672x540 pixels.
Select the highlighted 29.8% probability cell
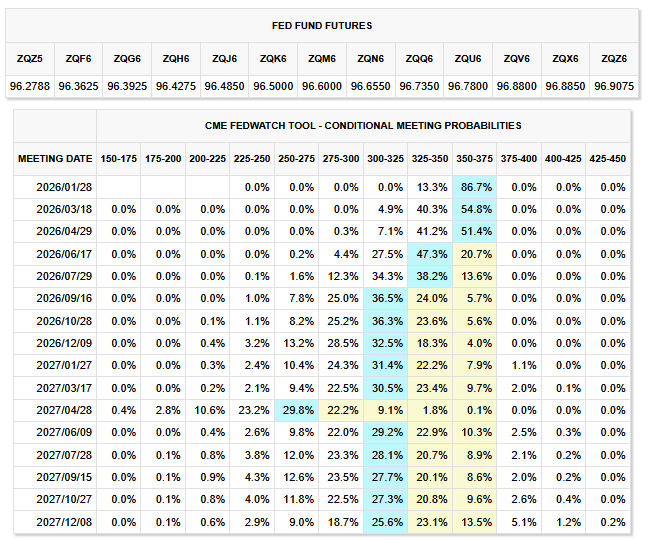(x=297, y=409)
